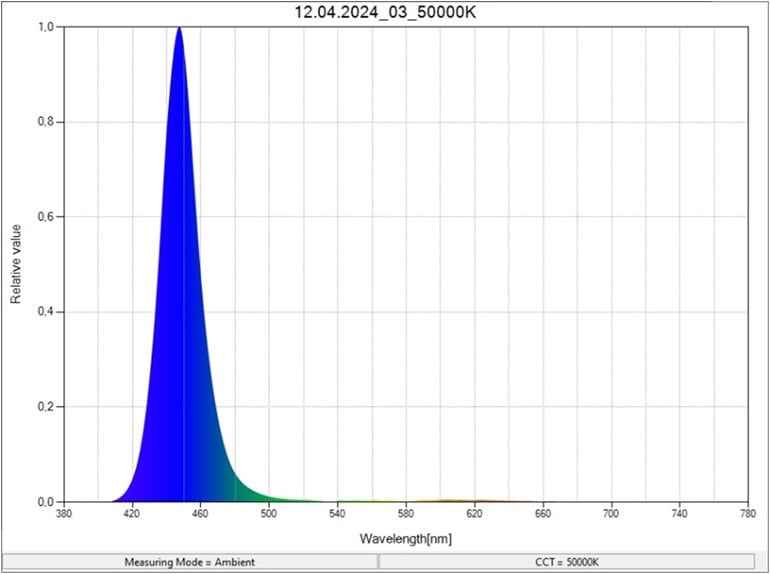Viewport: 770px width, 574px height.
Task: Click the chart title 12.04.2024_03_50000K
Action: (385, 12)
